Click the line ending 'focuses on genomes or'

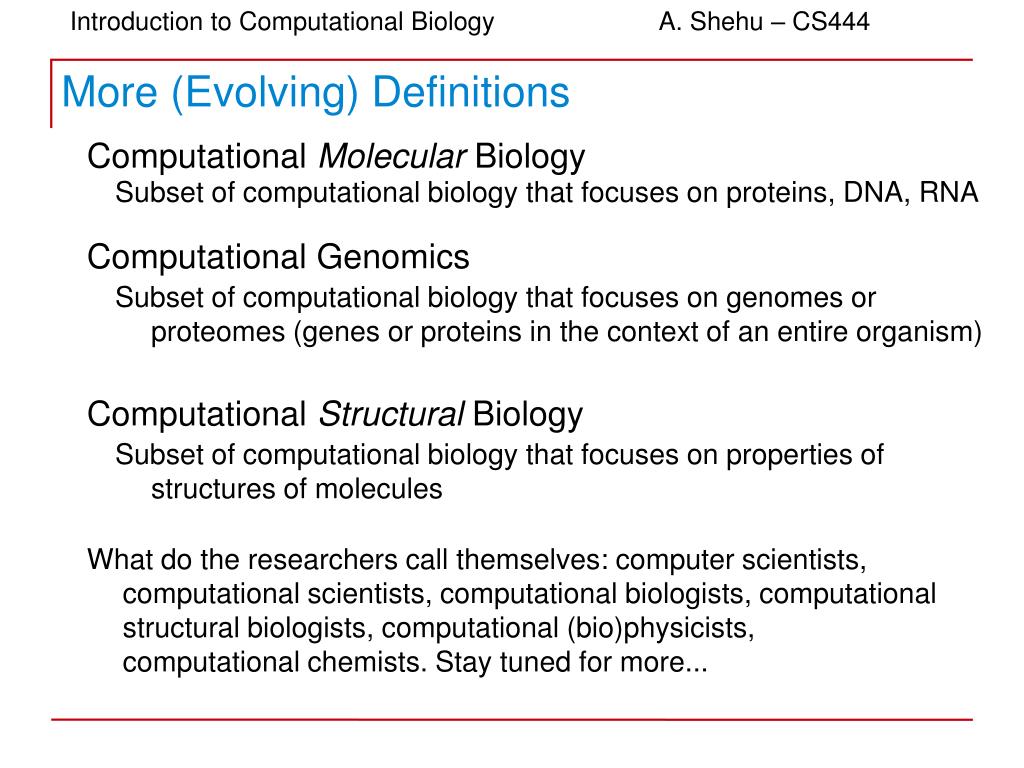pos(495,297)
